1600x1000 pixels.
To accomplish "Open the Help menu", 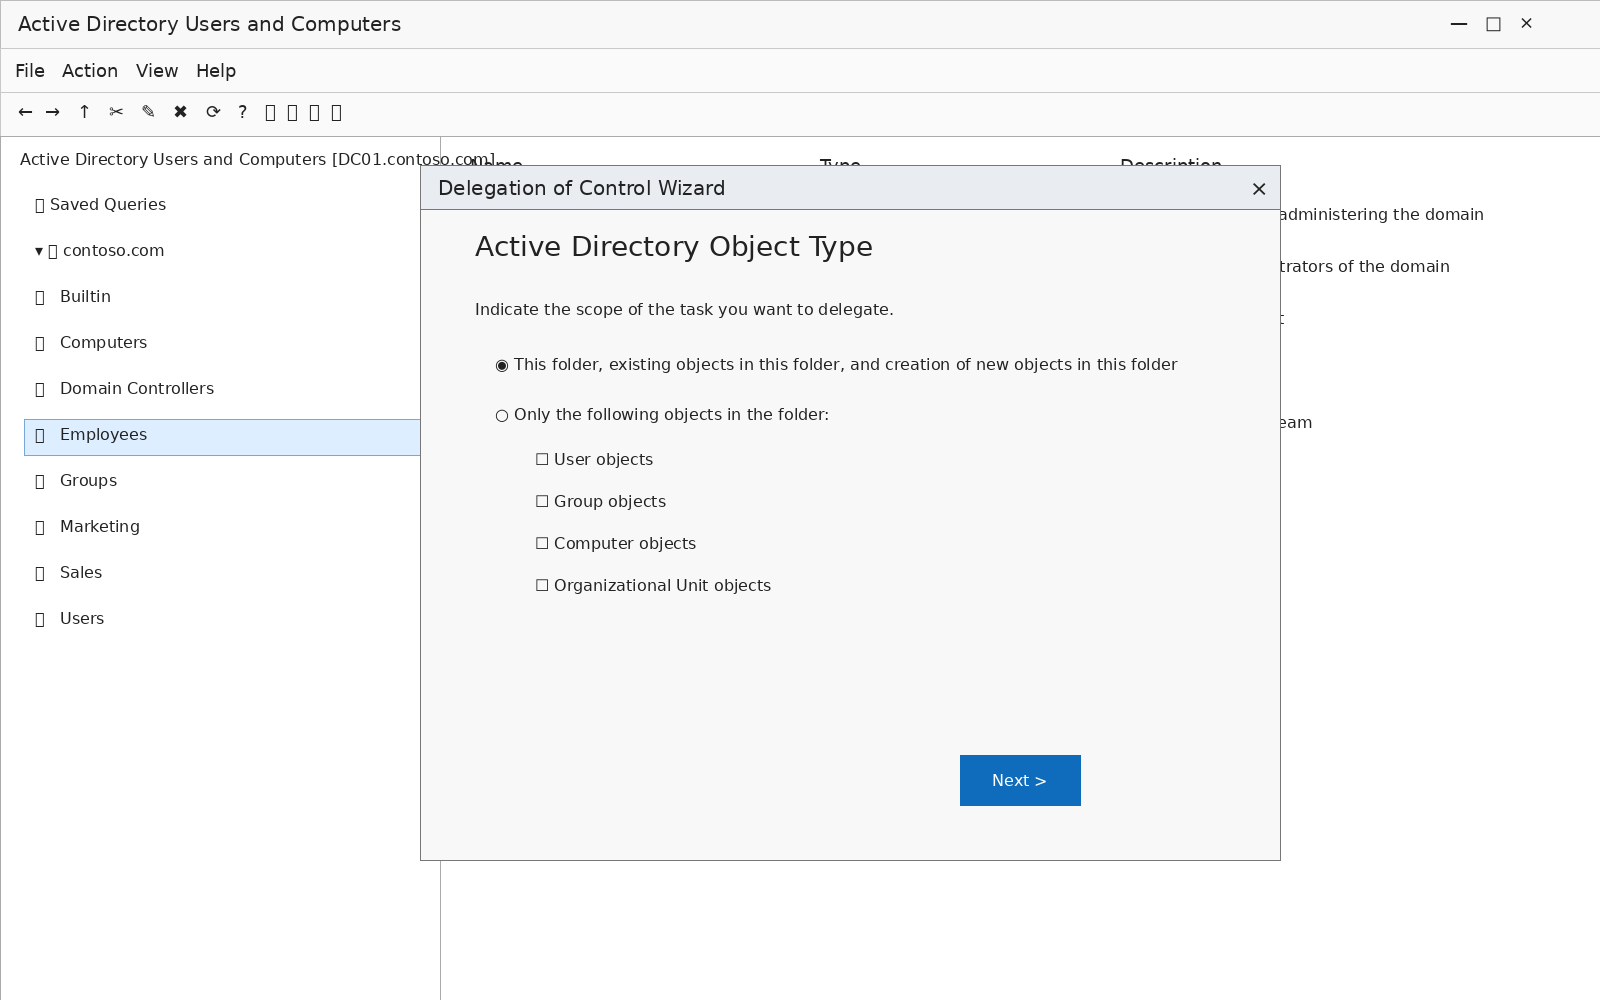I will click(x=216, y=71).
